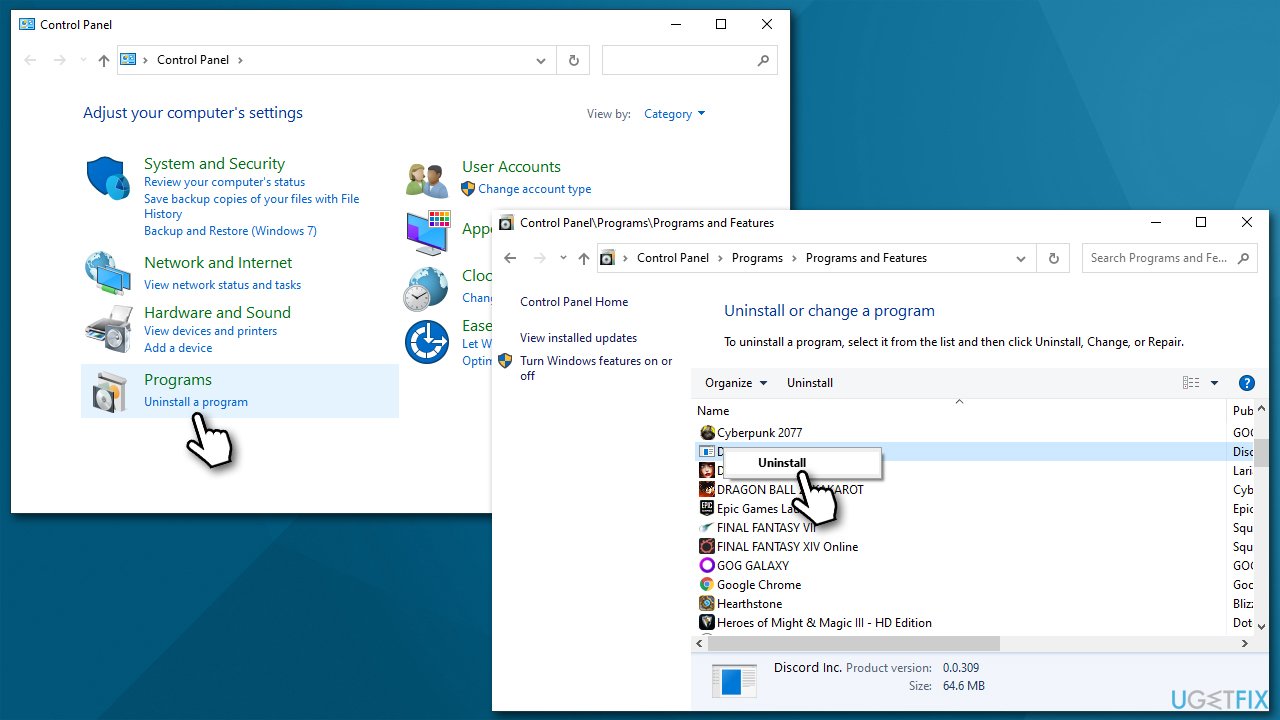The width and height of the screenshot is (1280, 720).
Task: Refresh the Programs and Features window
Action: click(1053, 258)
